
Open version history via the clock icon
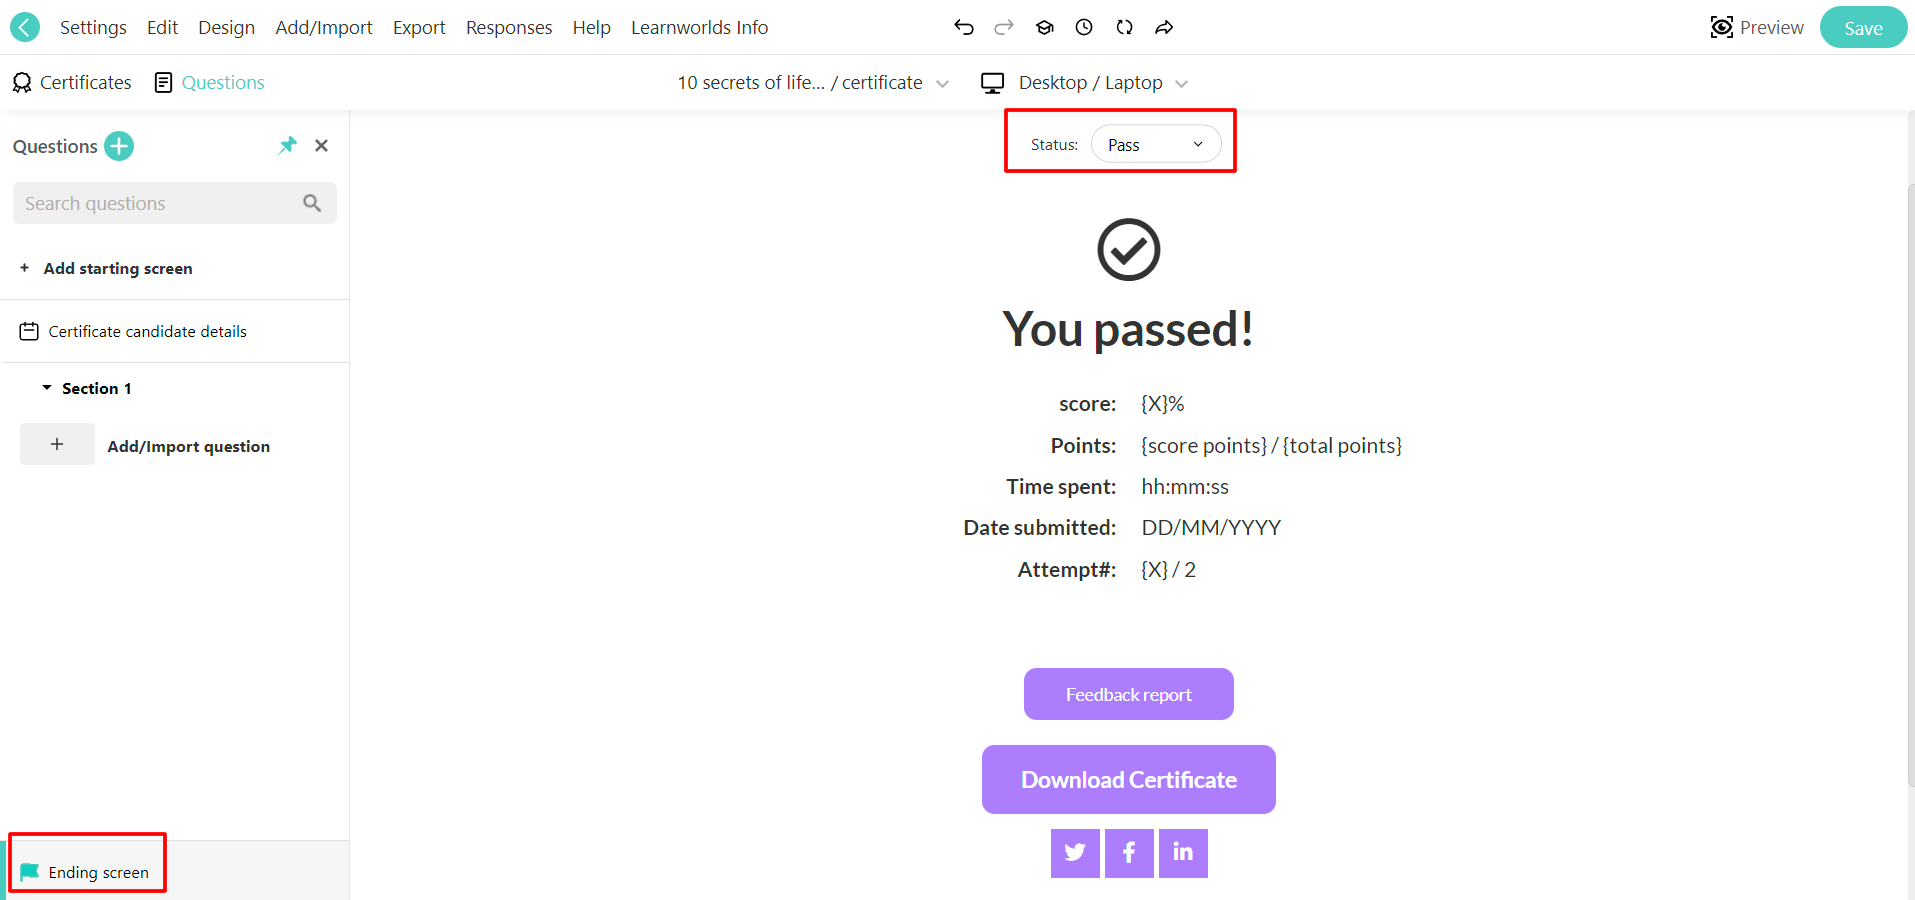click(x=1083, y=27)
